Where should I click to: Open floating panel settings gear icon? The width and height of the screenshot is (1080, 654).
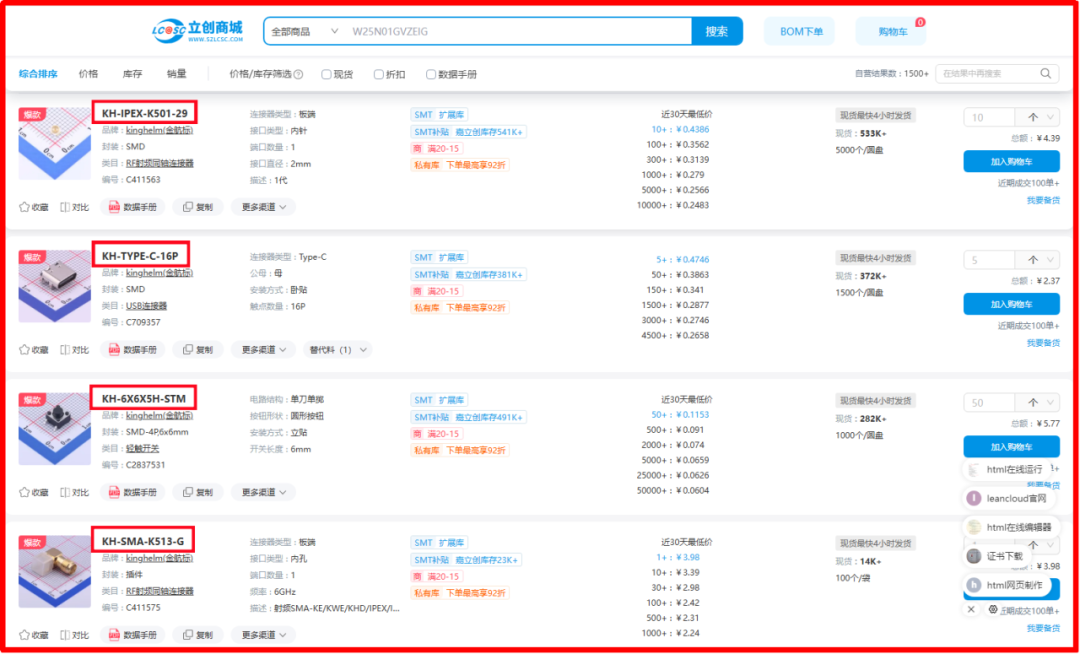(993, 609)
